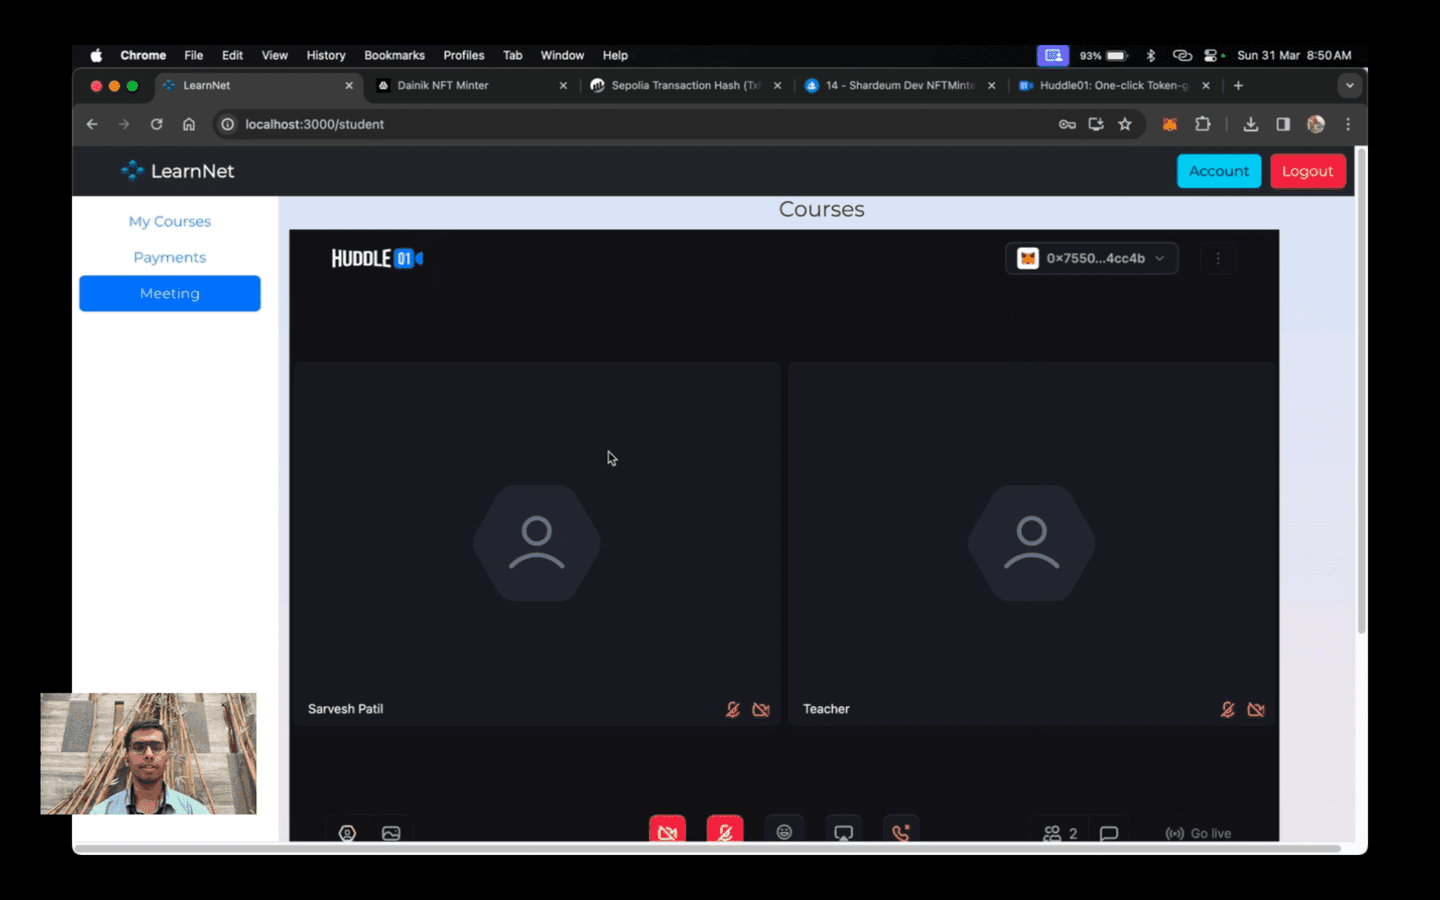Open the Chrome extensions puzzle icon
This screenshot has width=1440, height=900.
point(1203,124)
